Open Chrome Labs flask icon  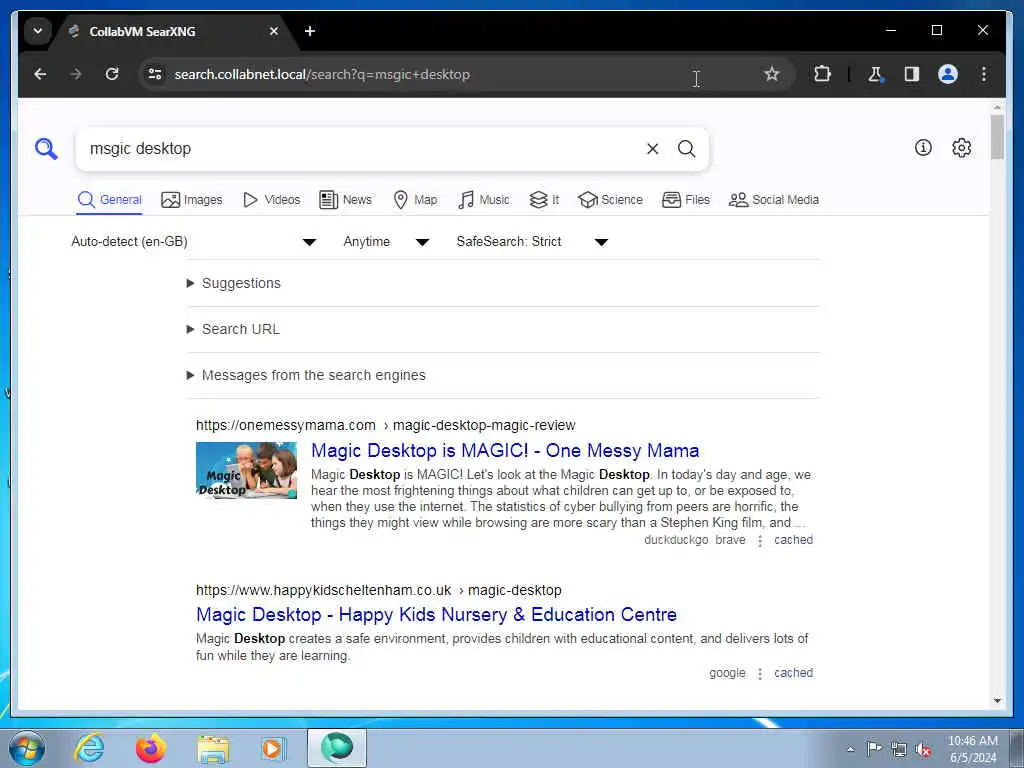pos(875,74)
